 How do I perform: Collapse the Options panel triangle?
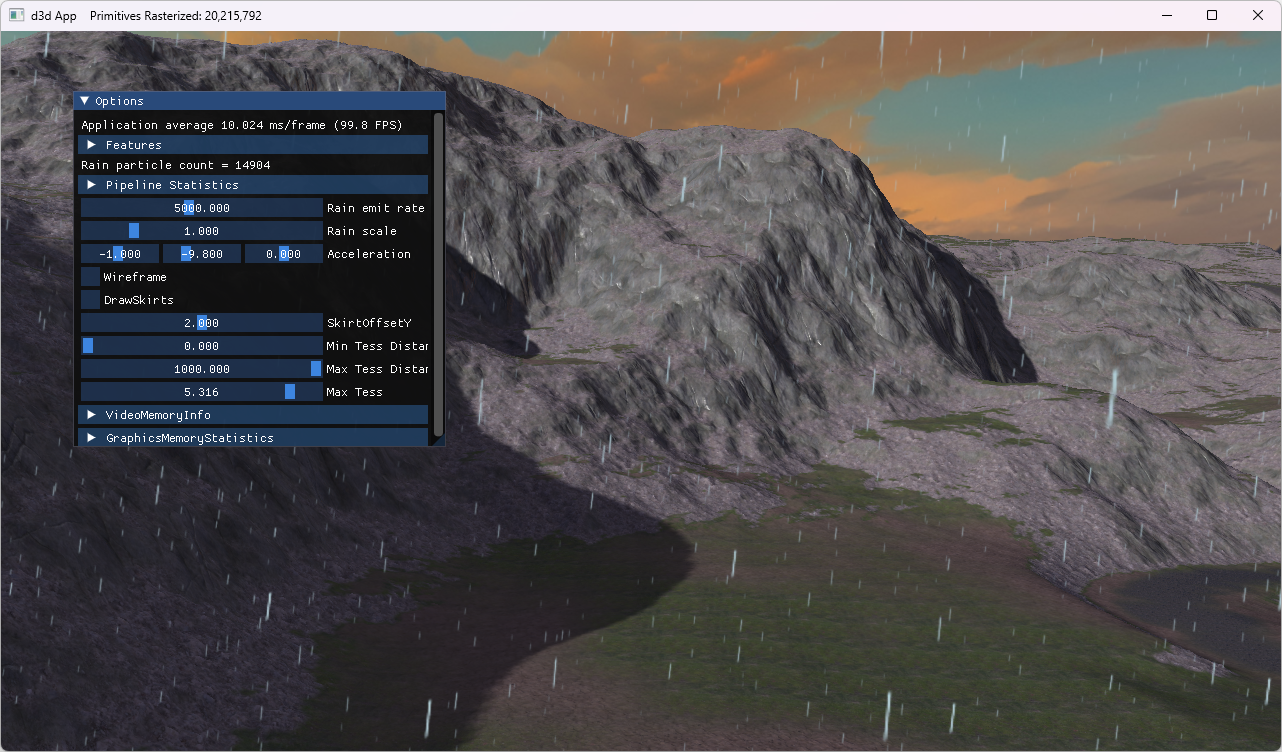tap(85, 101)
